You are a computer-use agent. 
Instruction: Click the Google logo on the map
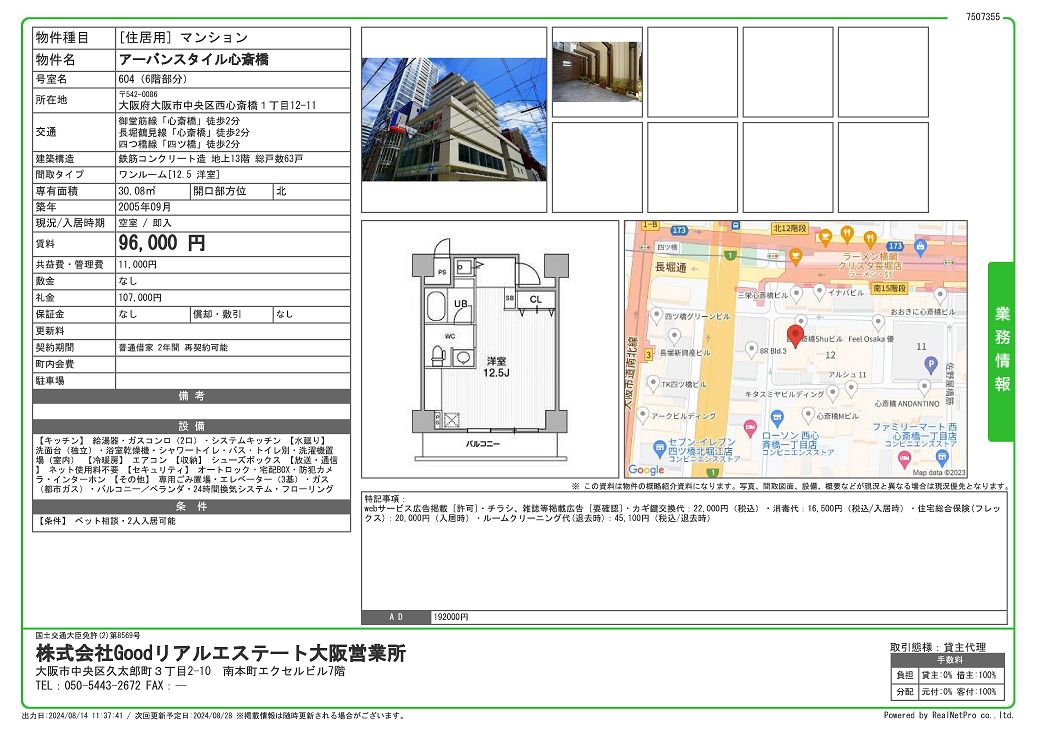645,470
